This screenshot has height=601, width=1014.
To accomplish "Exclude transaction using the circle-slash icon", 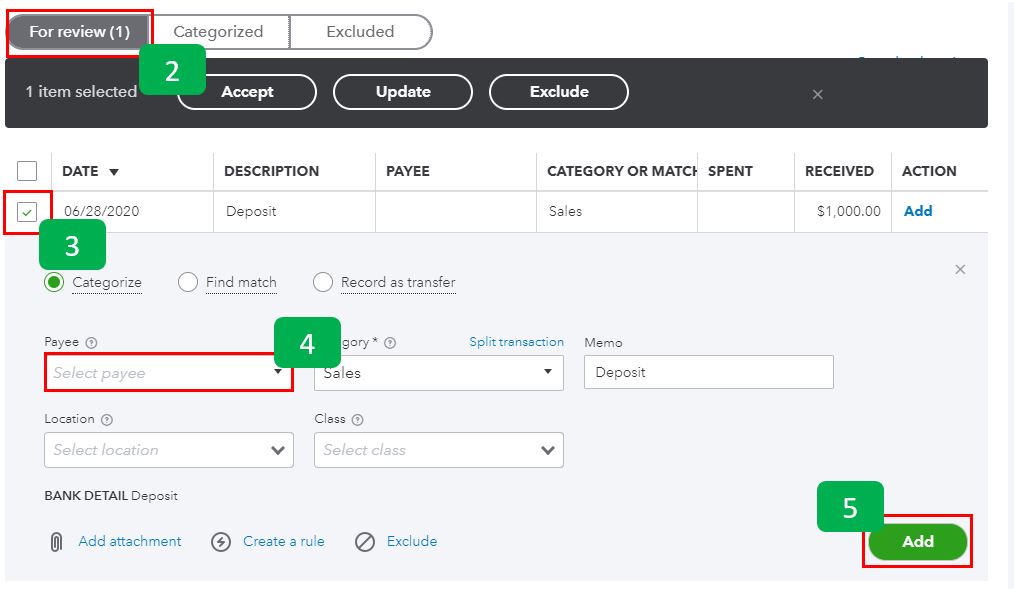I will click(365, 541).
